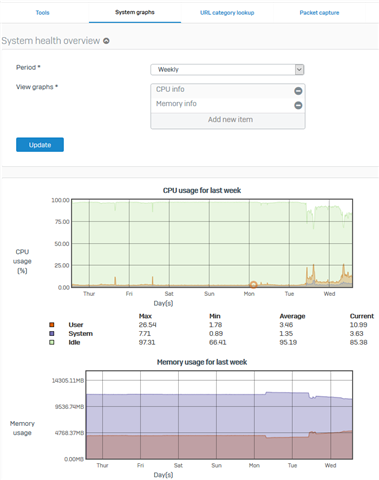Click the Update button
Viewport: 379px width, 480px height.
[40, 145]
